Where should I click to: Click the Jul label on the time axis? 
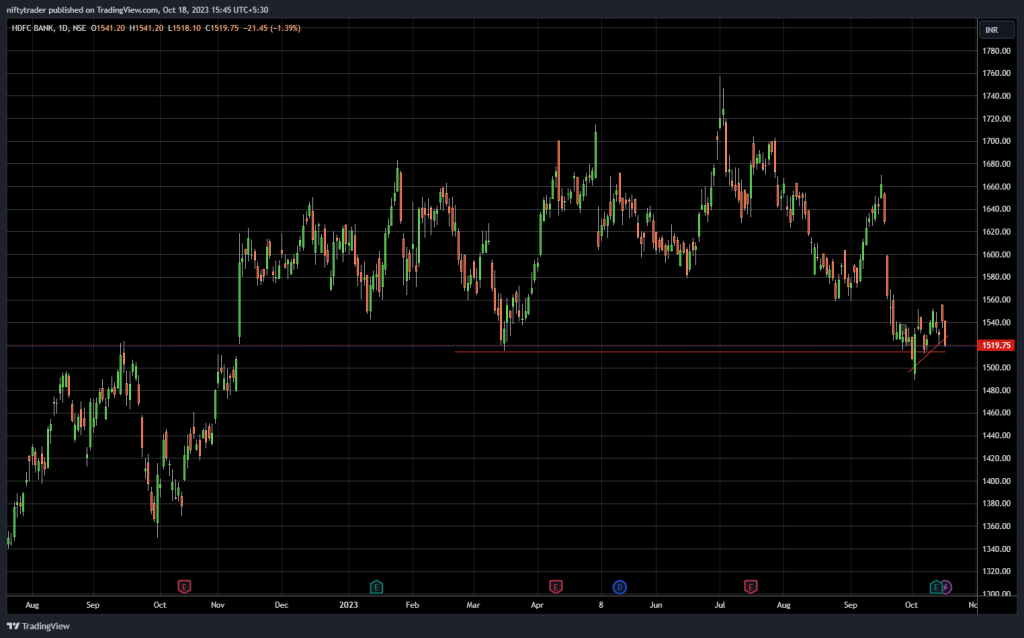point(720,605)
